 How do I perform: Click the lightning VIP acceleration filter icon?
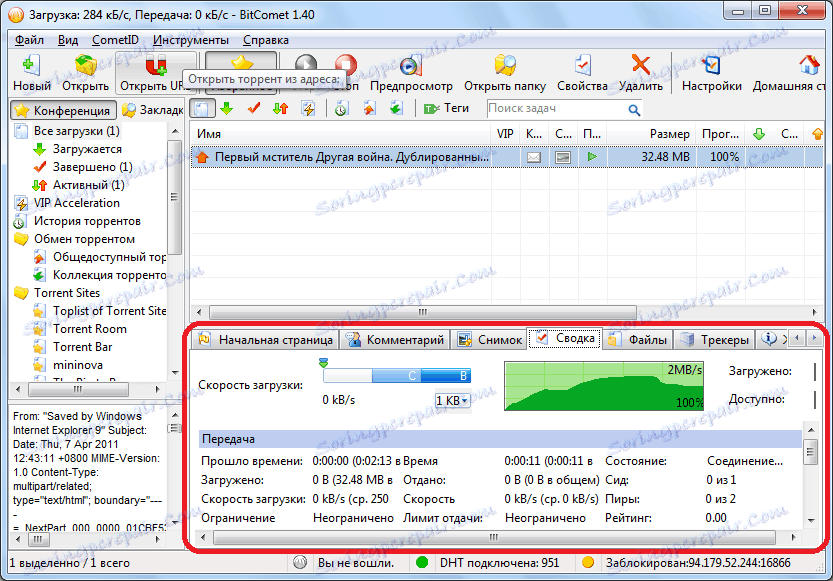click(308, 108)
